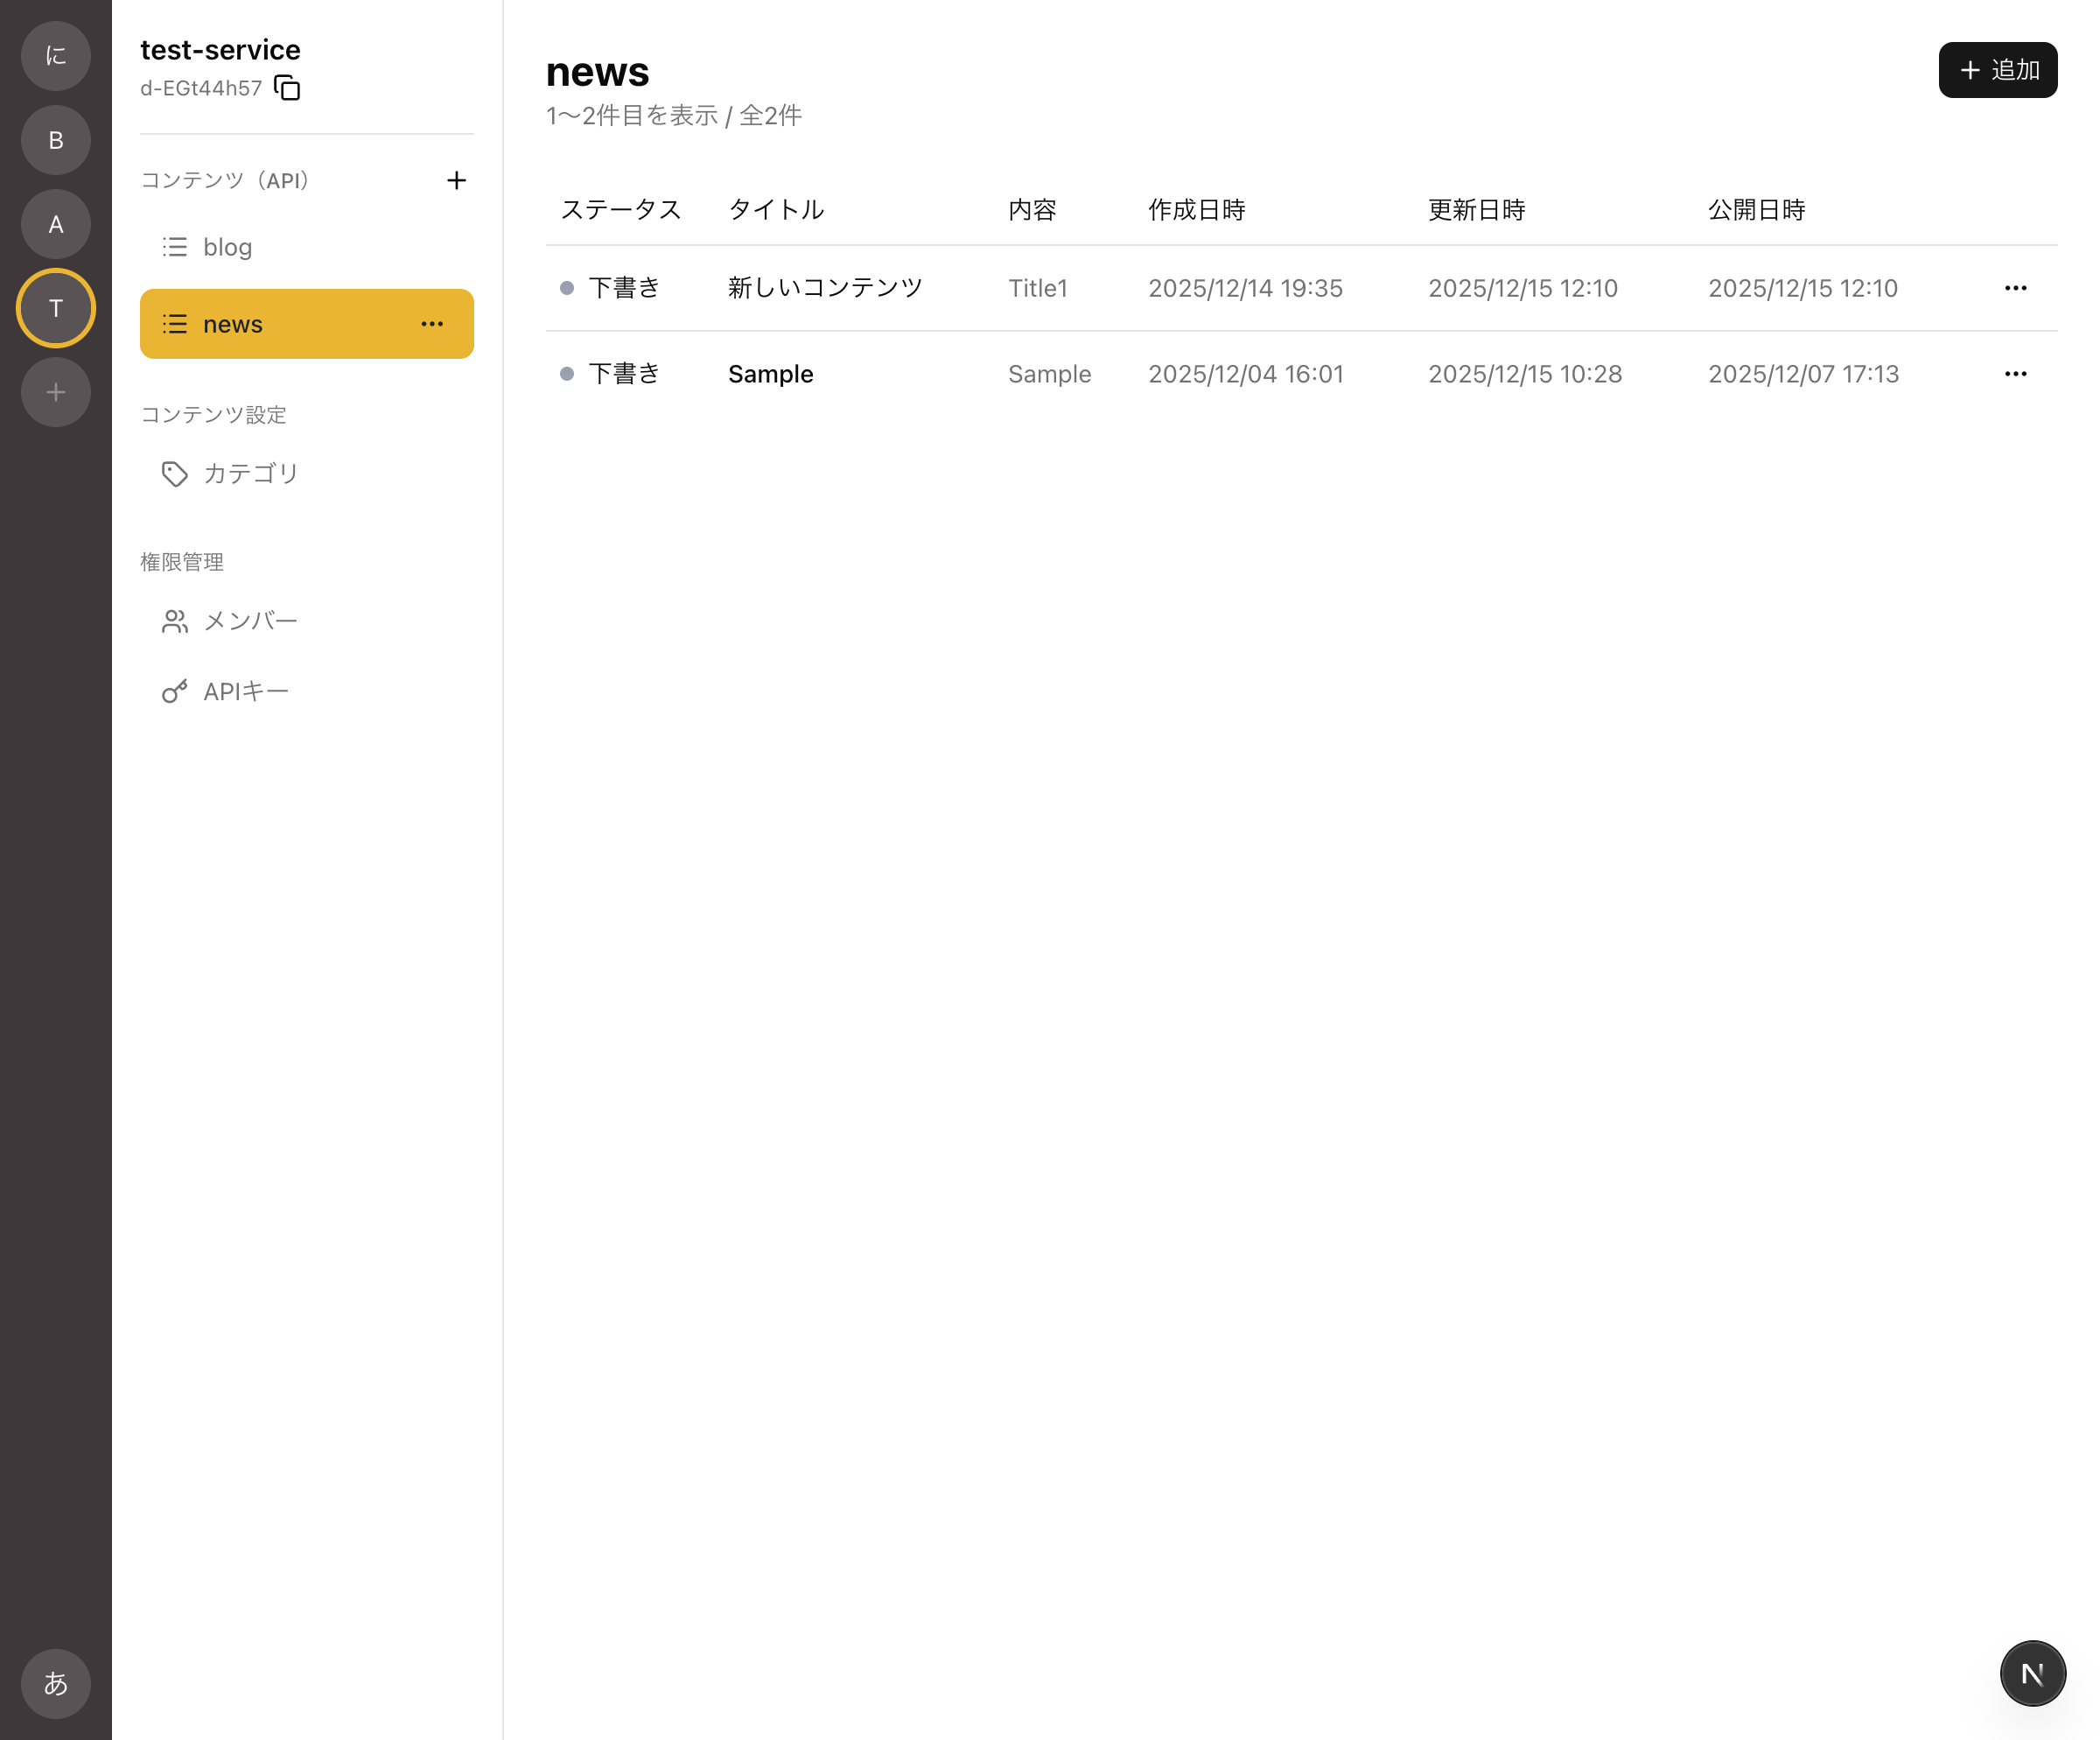This screenshot has height=1740, width=2100.
Task: Open row actions for Sample entry
Action: 2015,374
